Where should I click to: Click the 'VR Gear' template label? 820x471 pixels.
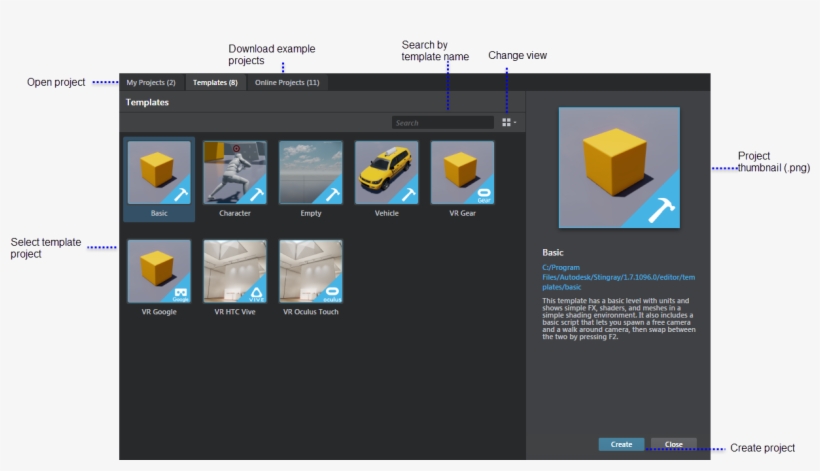pos(462,213)
